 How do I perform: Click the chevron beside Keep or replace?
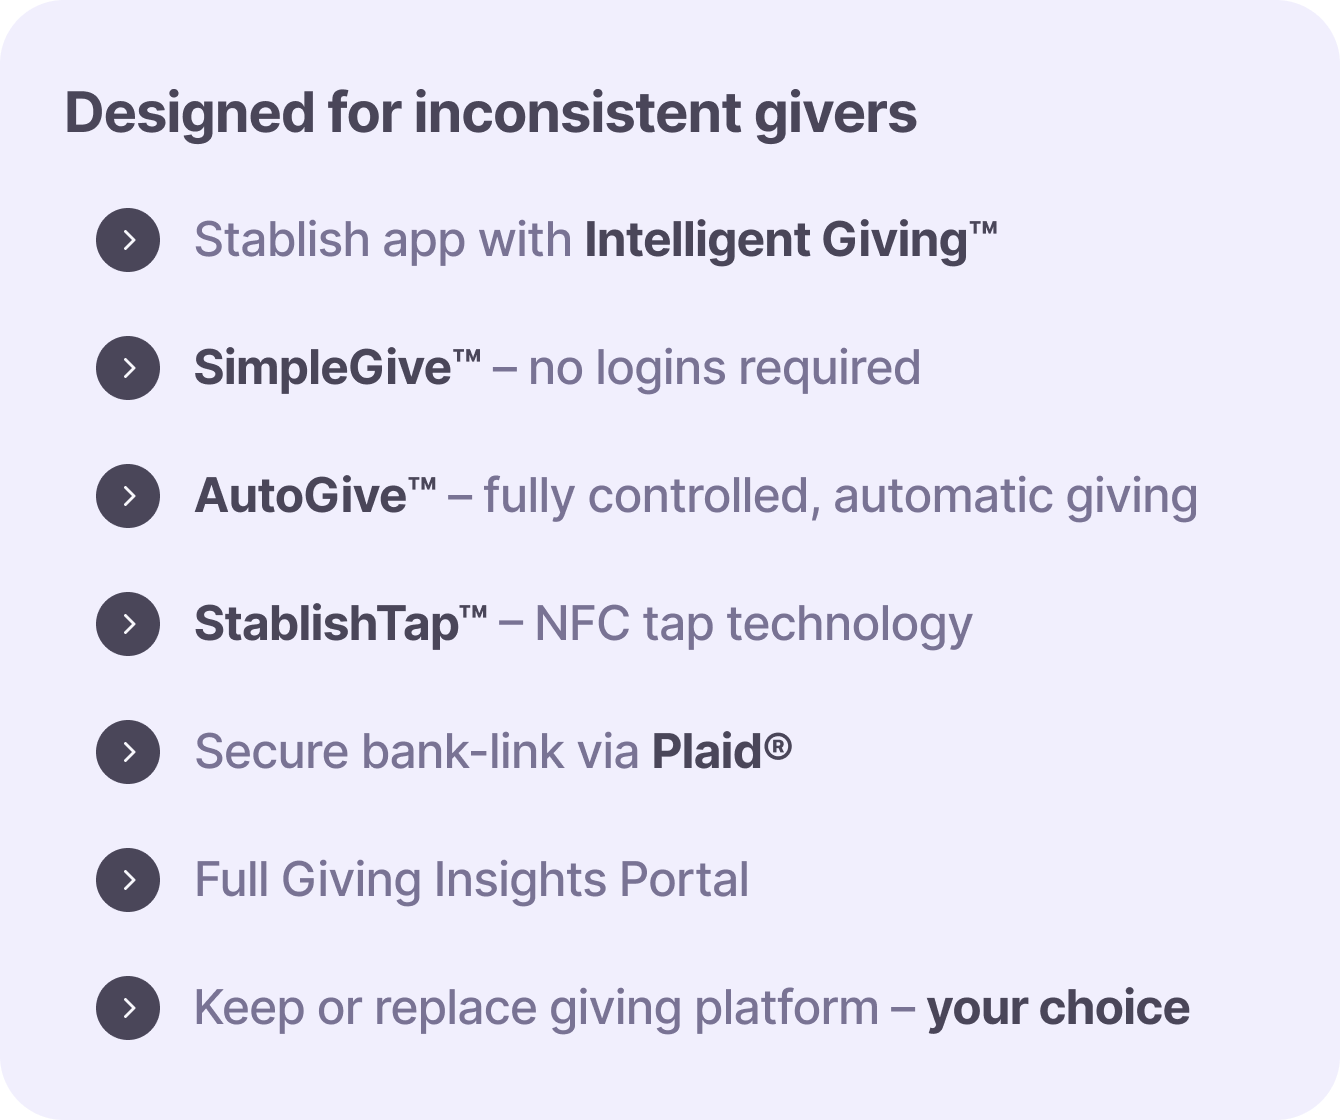coord(128,1008)
